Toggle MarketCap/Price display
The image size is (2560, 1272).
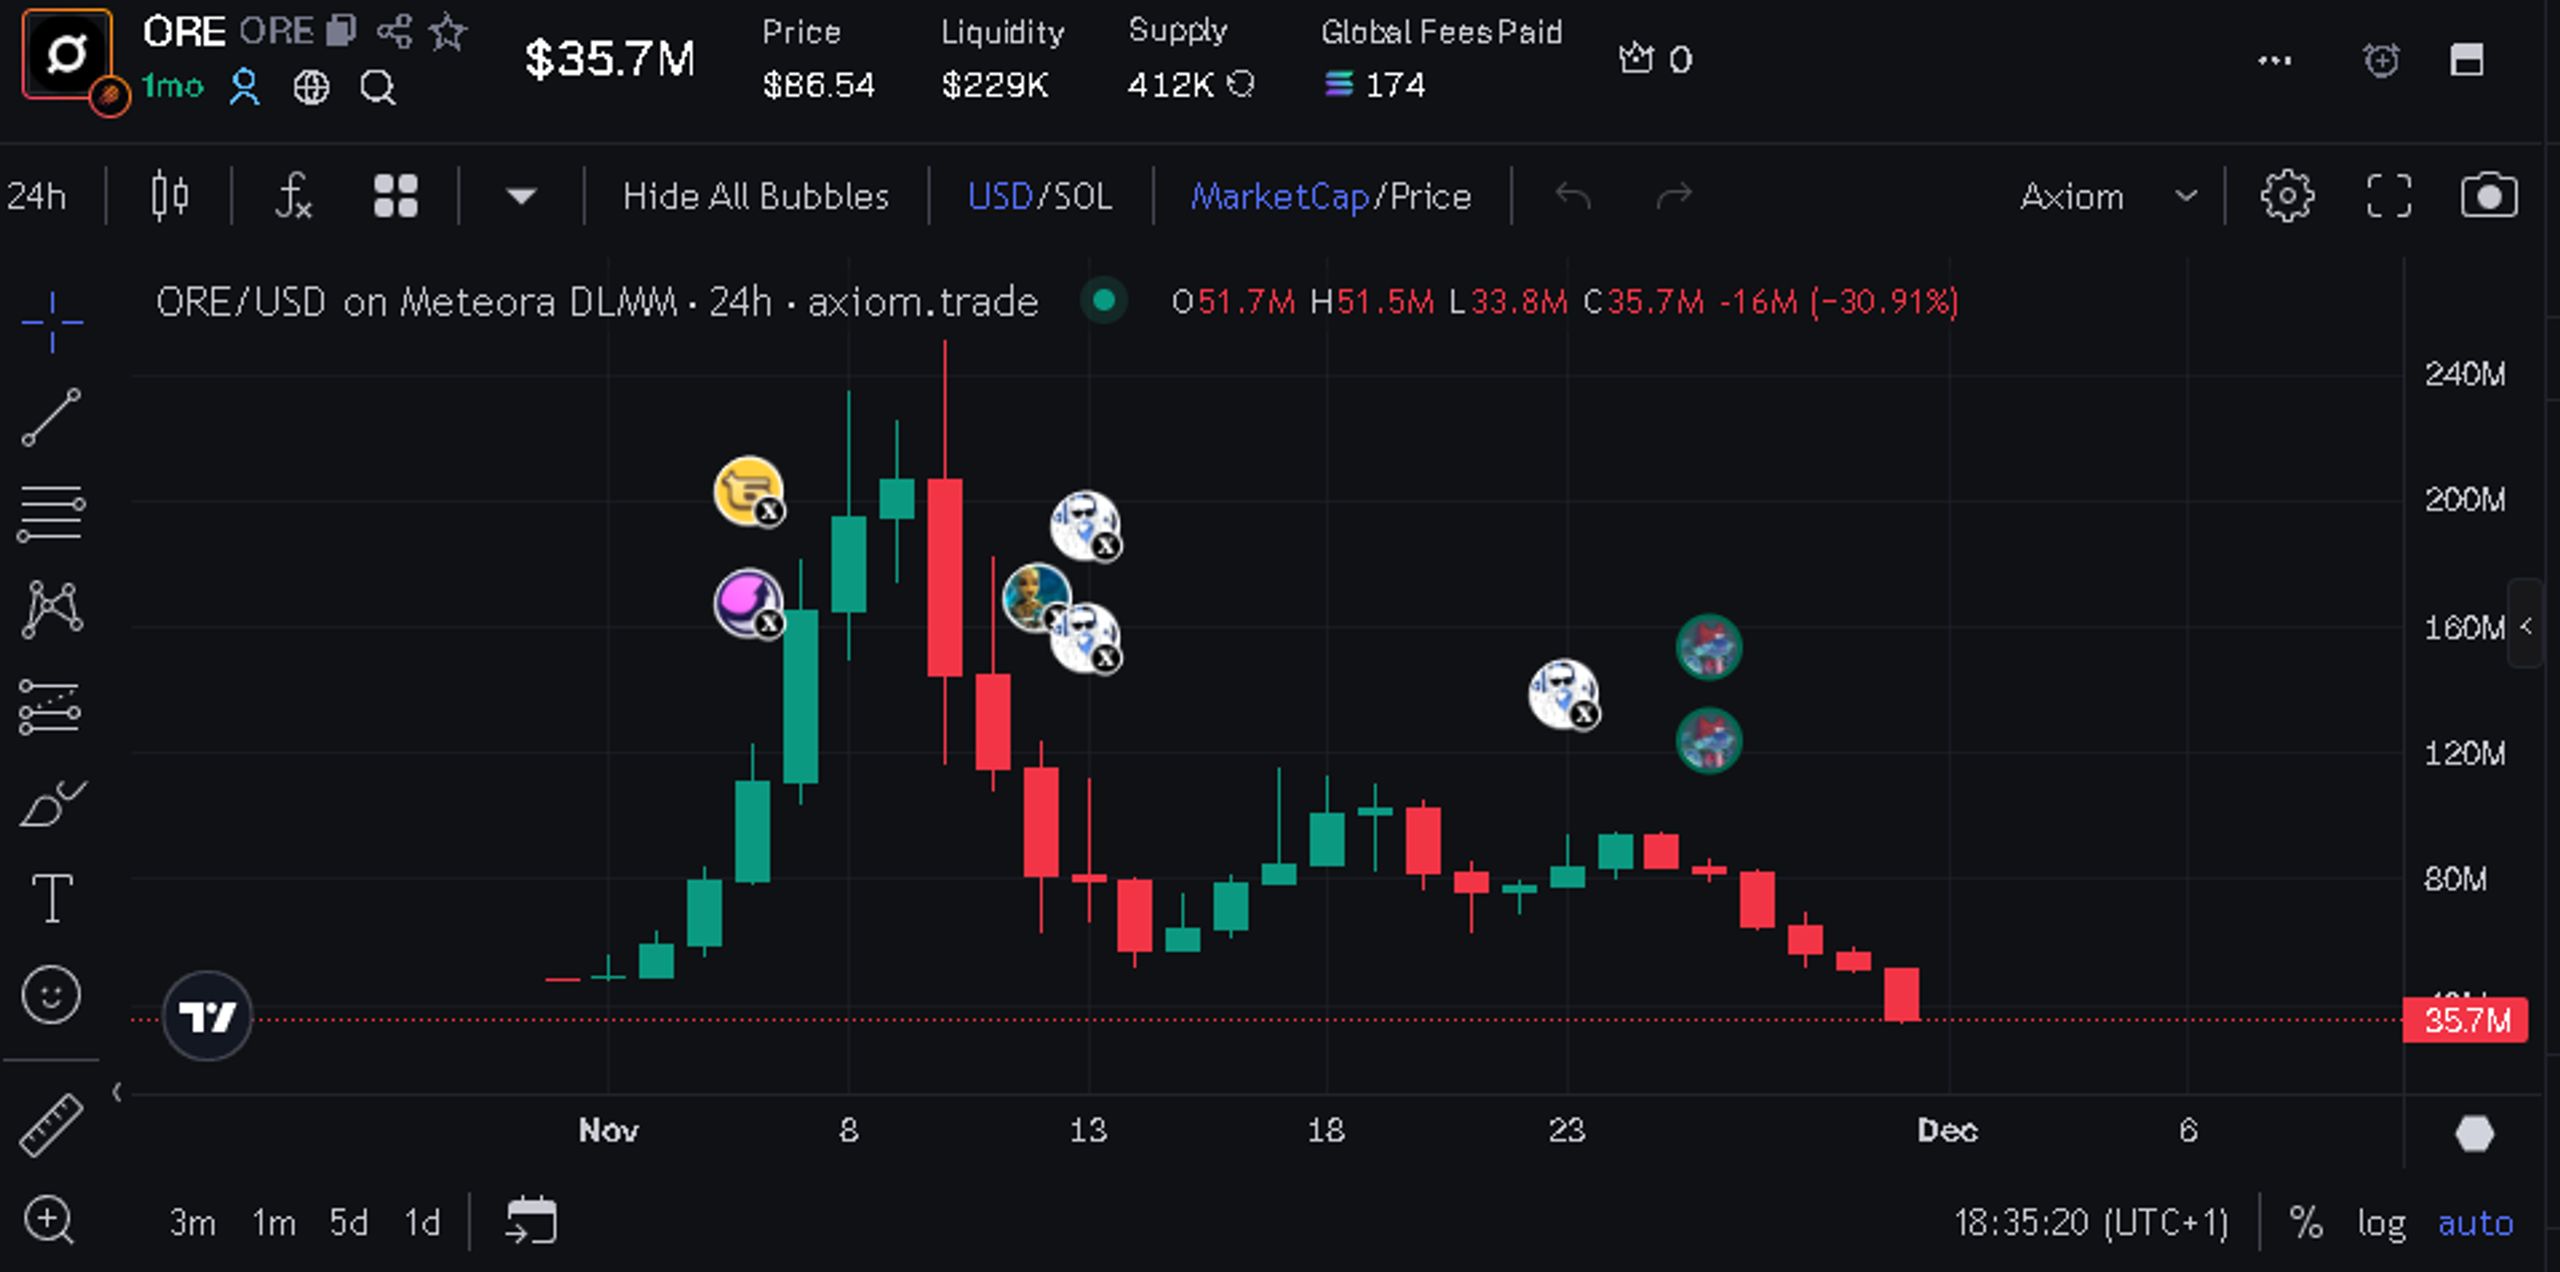(x=1331, y=196)
